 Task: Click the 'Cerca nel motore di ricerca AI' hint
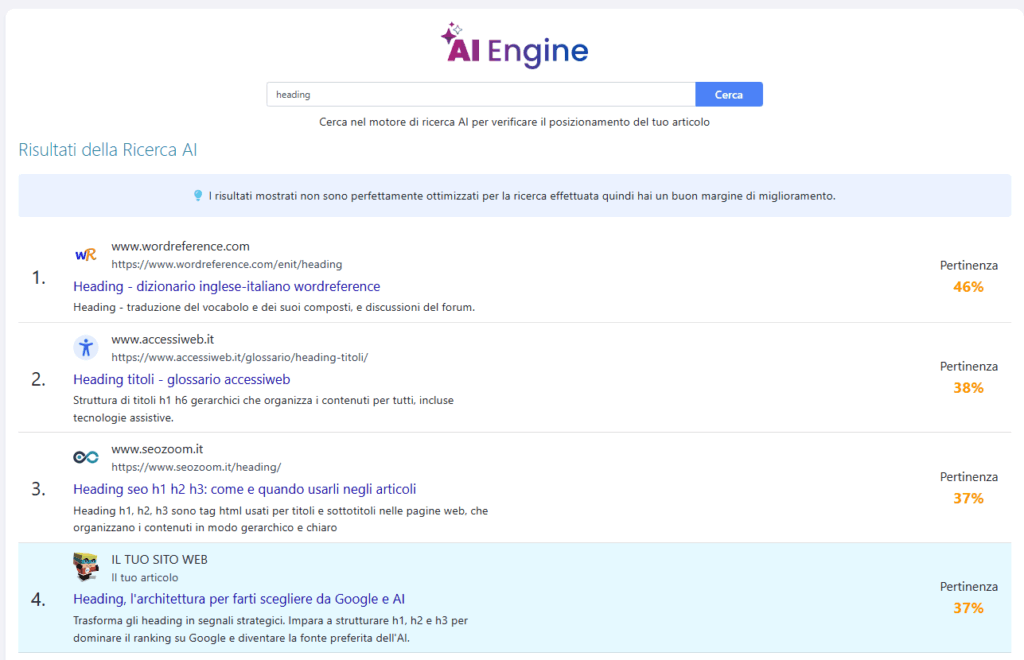click(514, 122)
